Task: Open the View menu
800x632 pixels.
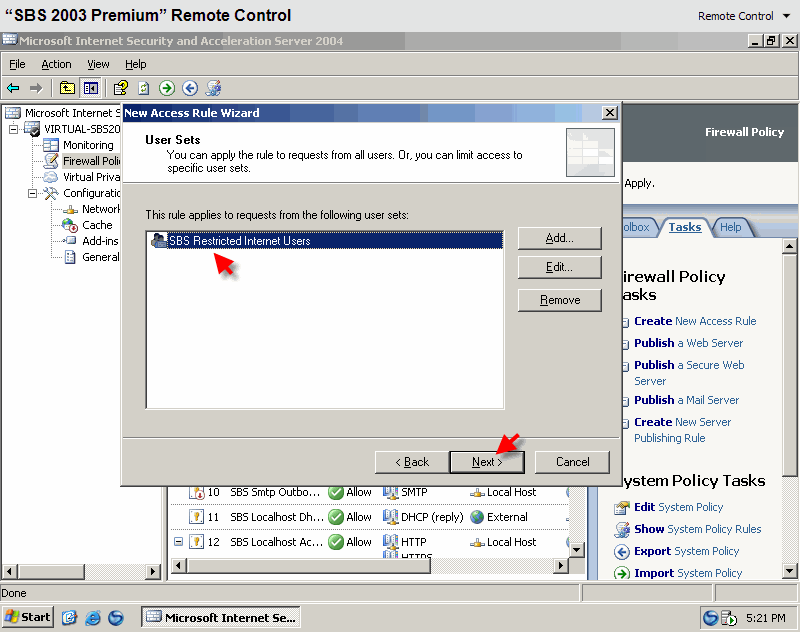Action: 98,64
